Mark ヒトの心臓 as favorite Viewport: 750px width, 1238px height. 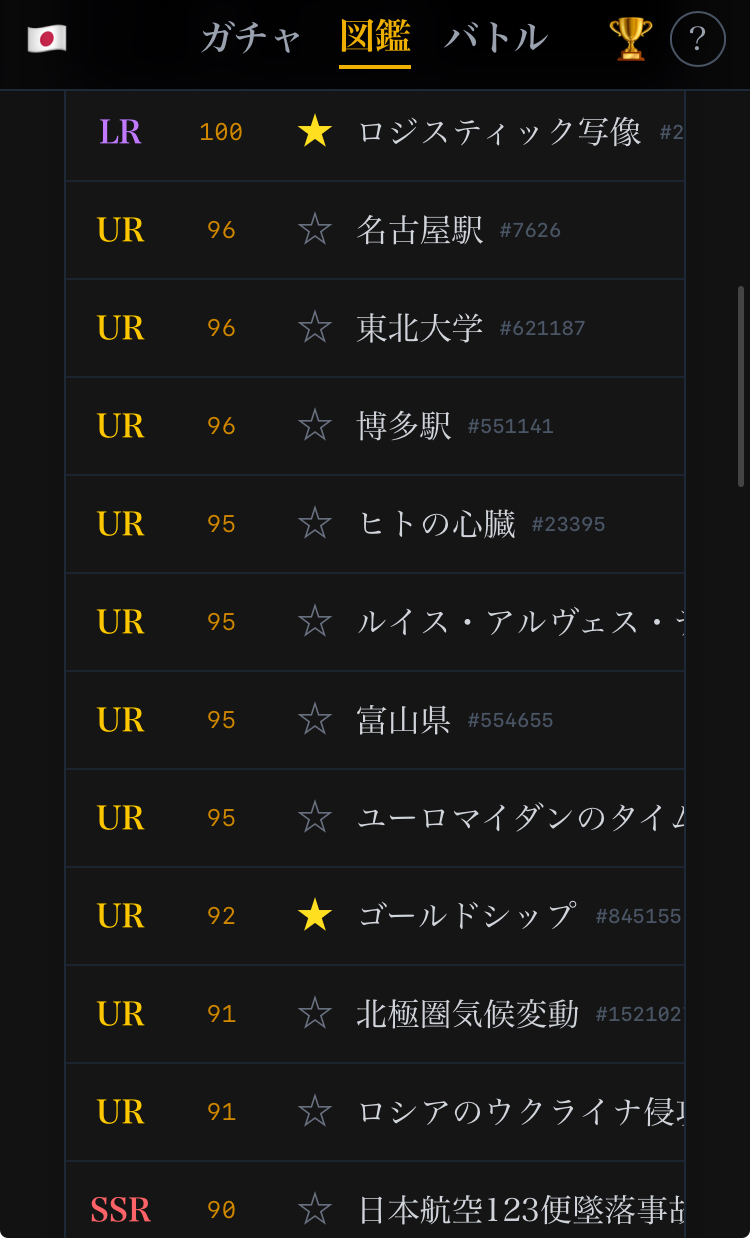click(x=315, y=524)
